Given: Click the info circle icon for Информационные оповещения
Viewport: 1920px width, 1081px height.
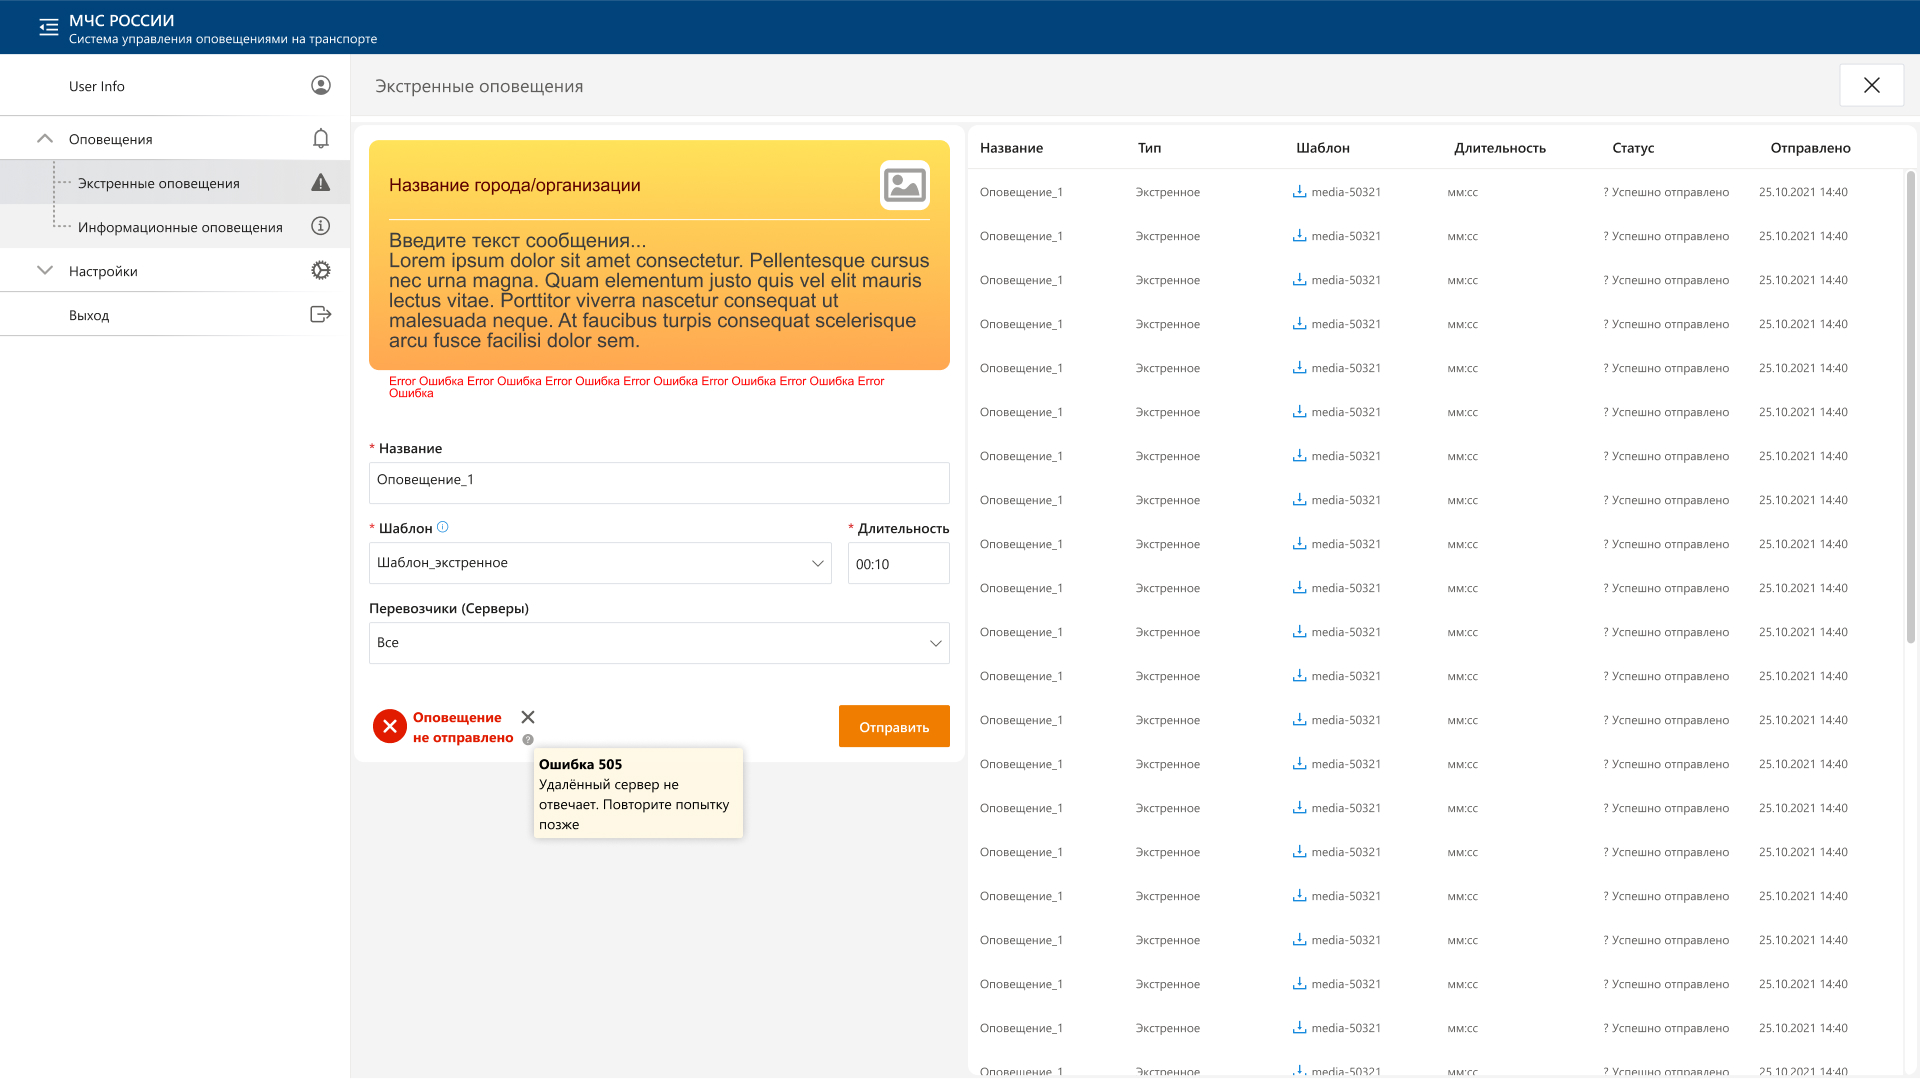Looking at the screenshot, I should click(320, 227).
